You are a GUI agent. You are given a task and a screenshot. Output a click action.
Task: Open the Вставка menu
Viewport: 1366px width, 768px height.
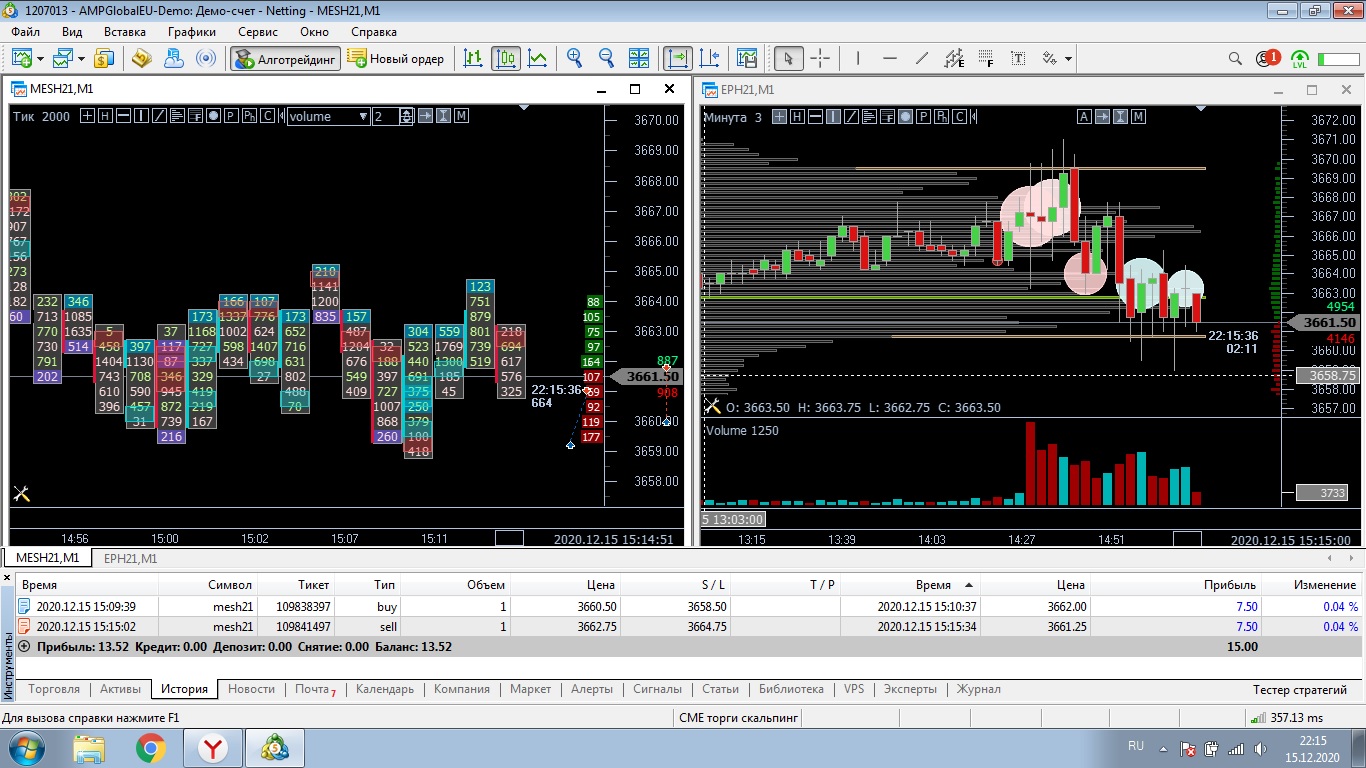125,31
